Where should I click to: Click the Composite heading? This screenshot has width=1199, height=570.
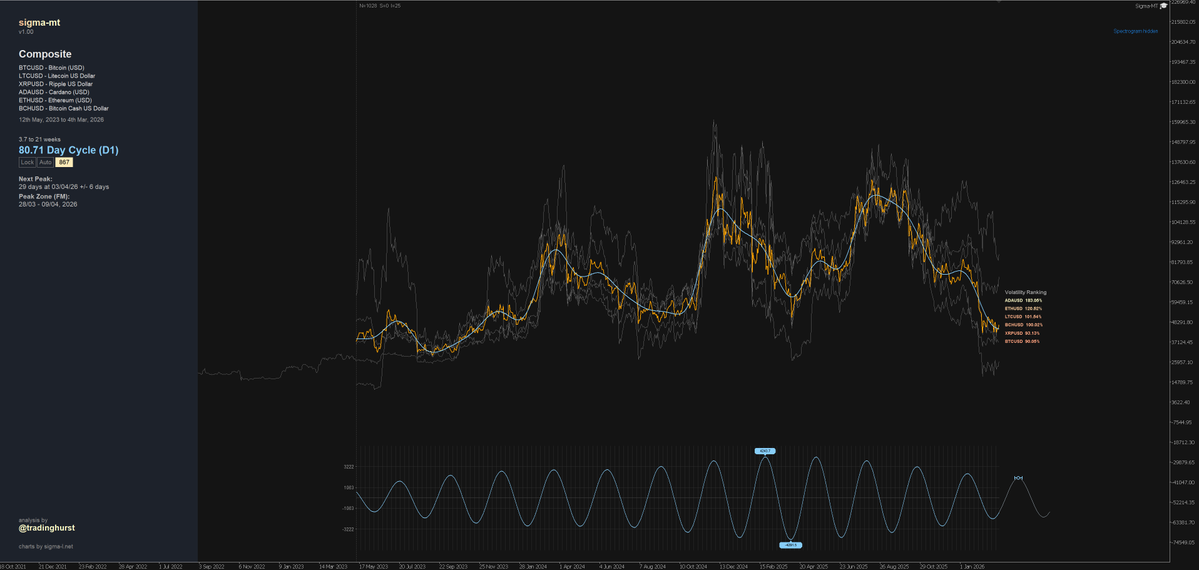pos(45,54)
